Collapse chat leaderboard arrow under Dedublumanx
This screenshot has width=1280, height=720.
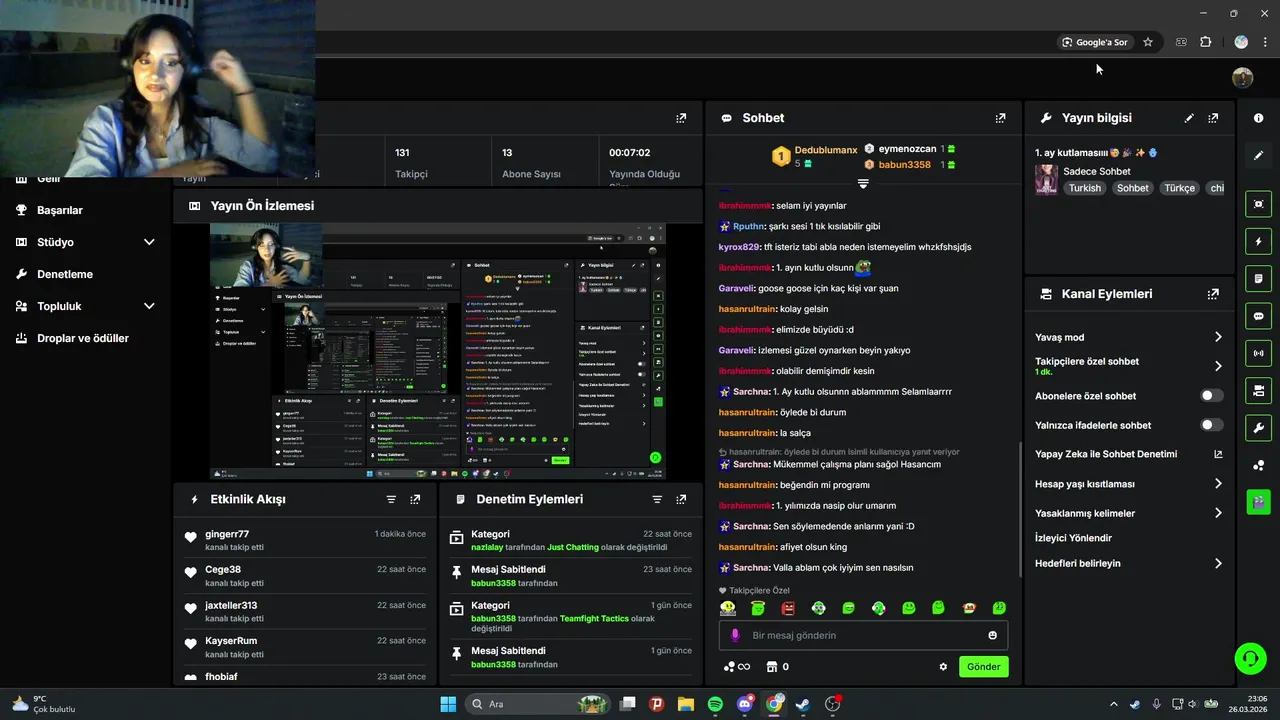(x=863, y=184)
